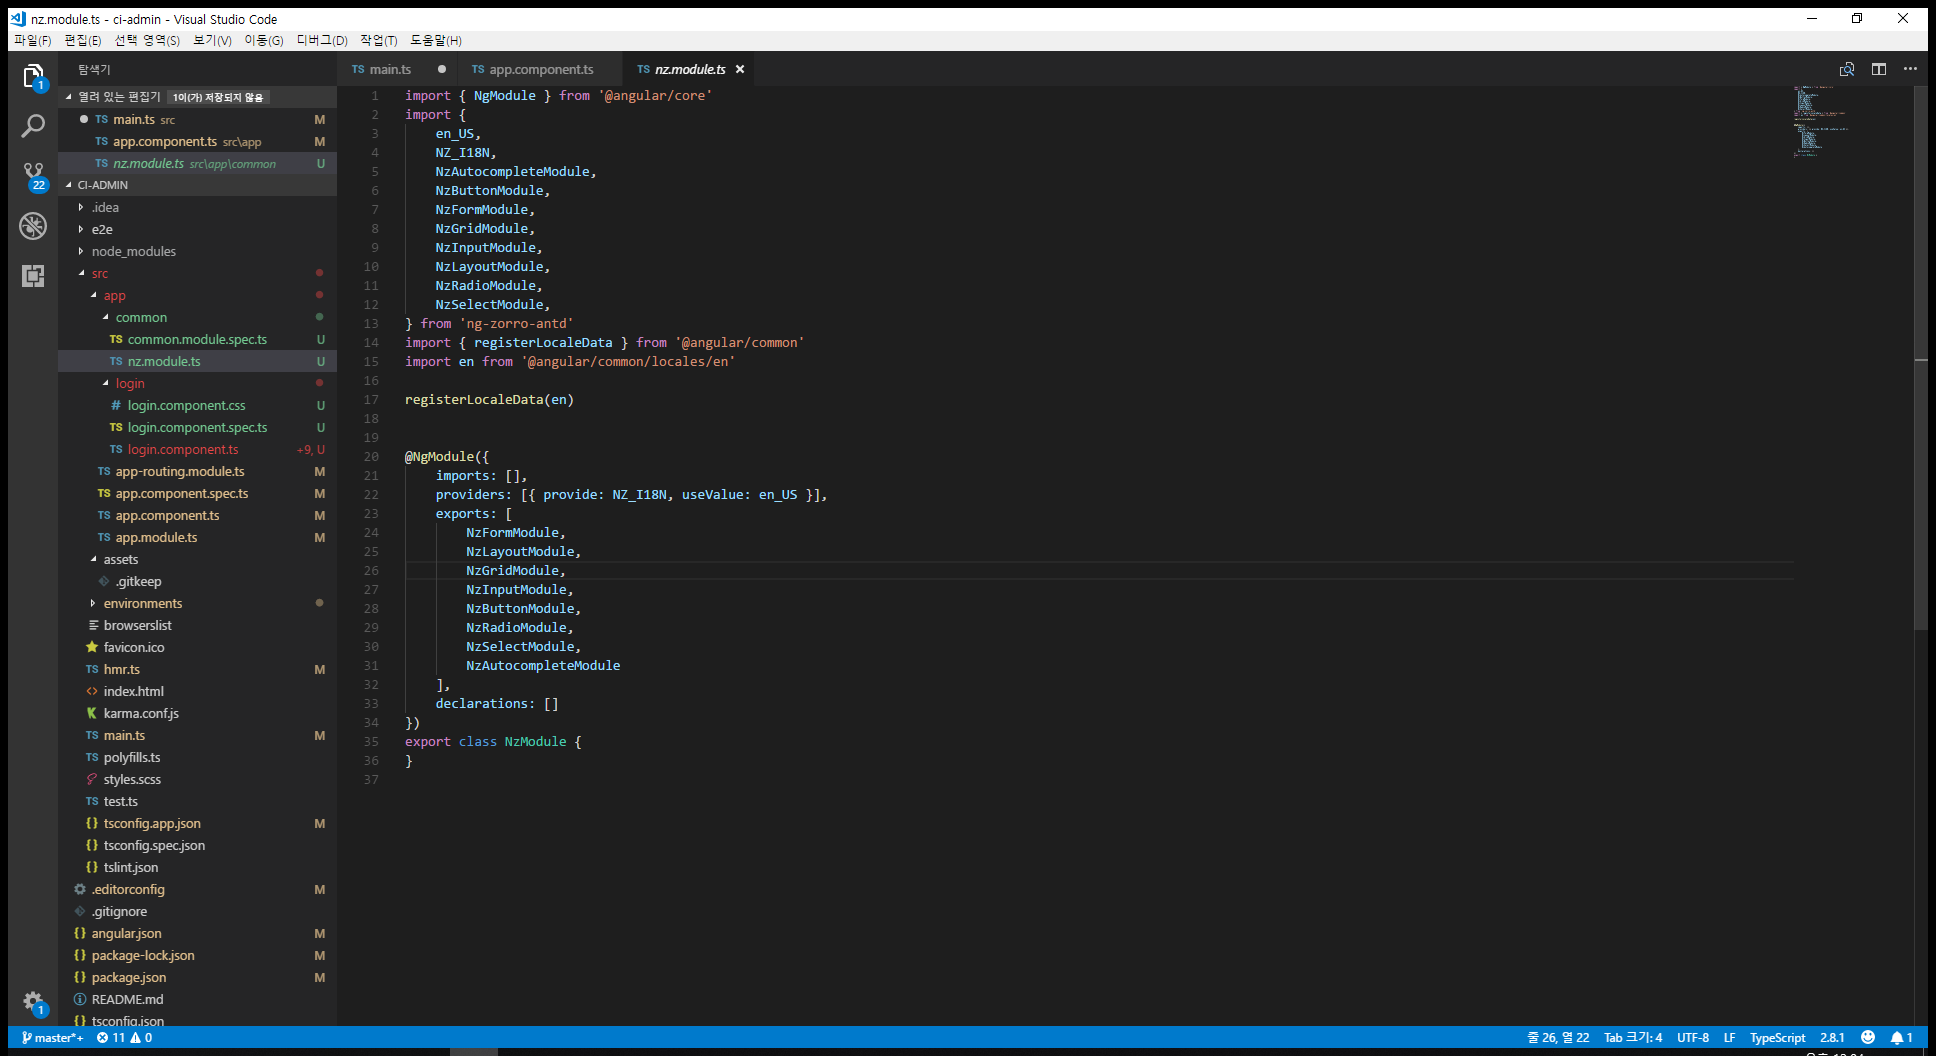This screenshot has height=1056, width=1936.
Task: Select the Explorer icon in activity bar
Action: click(x=33, y=76)
